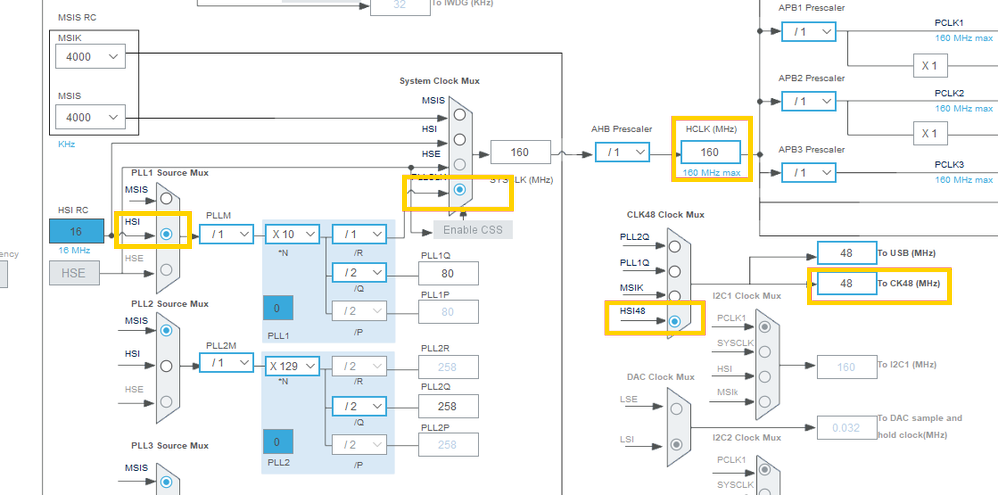Select PLLCLK radio in System Clock Mux
998x495 pixels.
pyautogui.click(x=460, y=190)
